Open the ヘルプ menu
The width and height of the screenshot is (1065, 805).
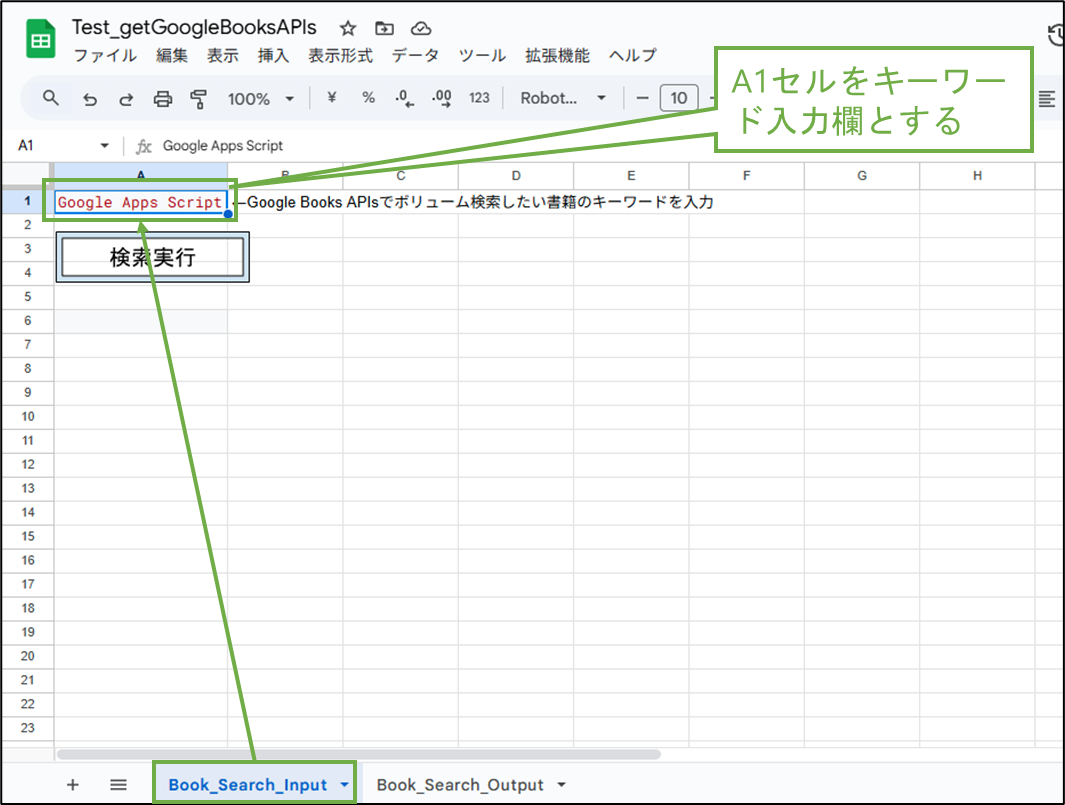[x=632, y=56]
